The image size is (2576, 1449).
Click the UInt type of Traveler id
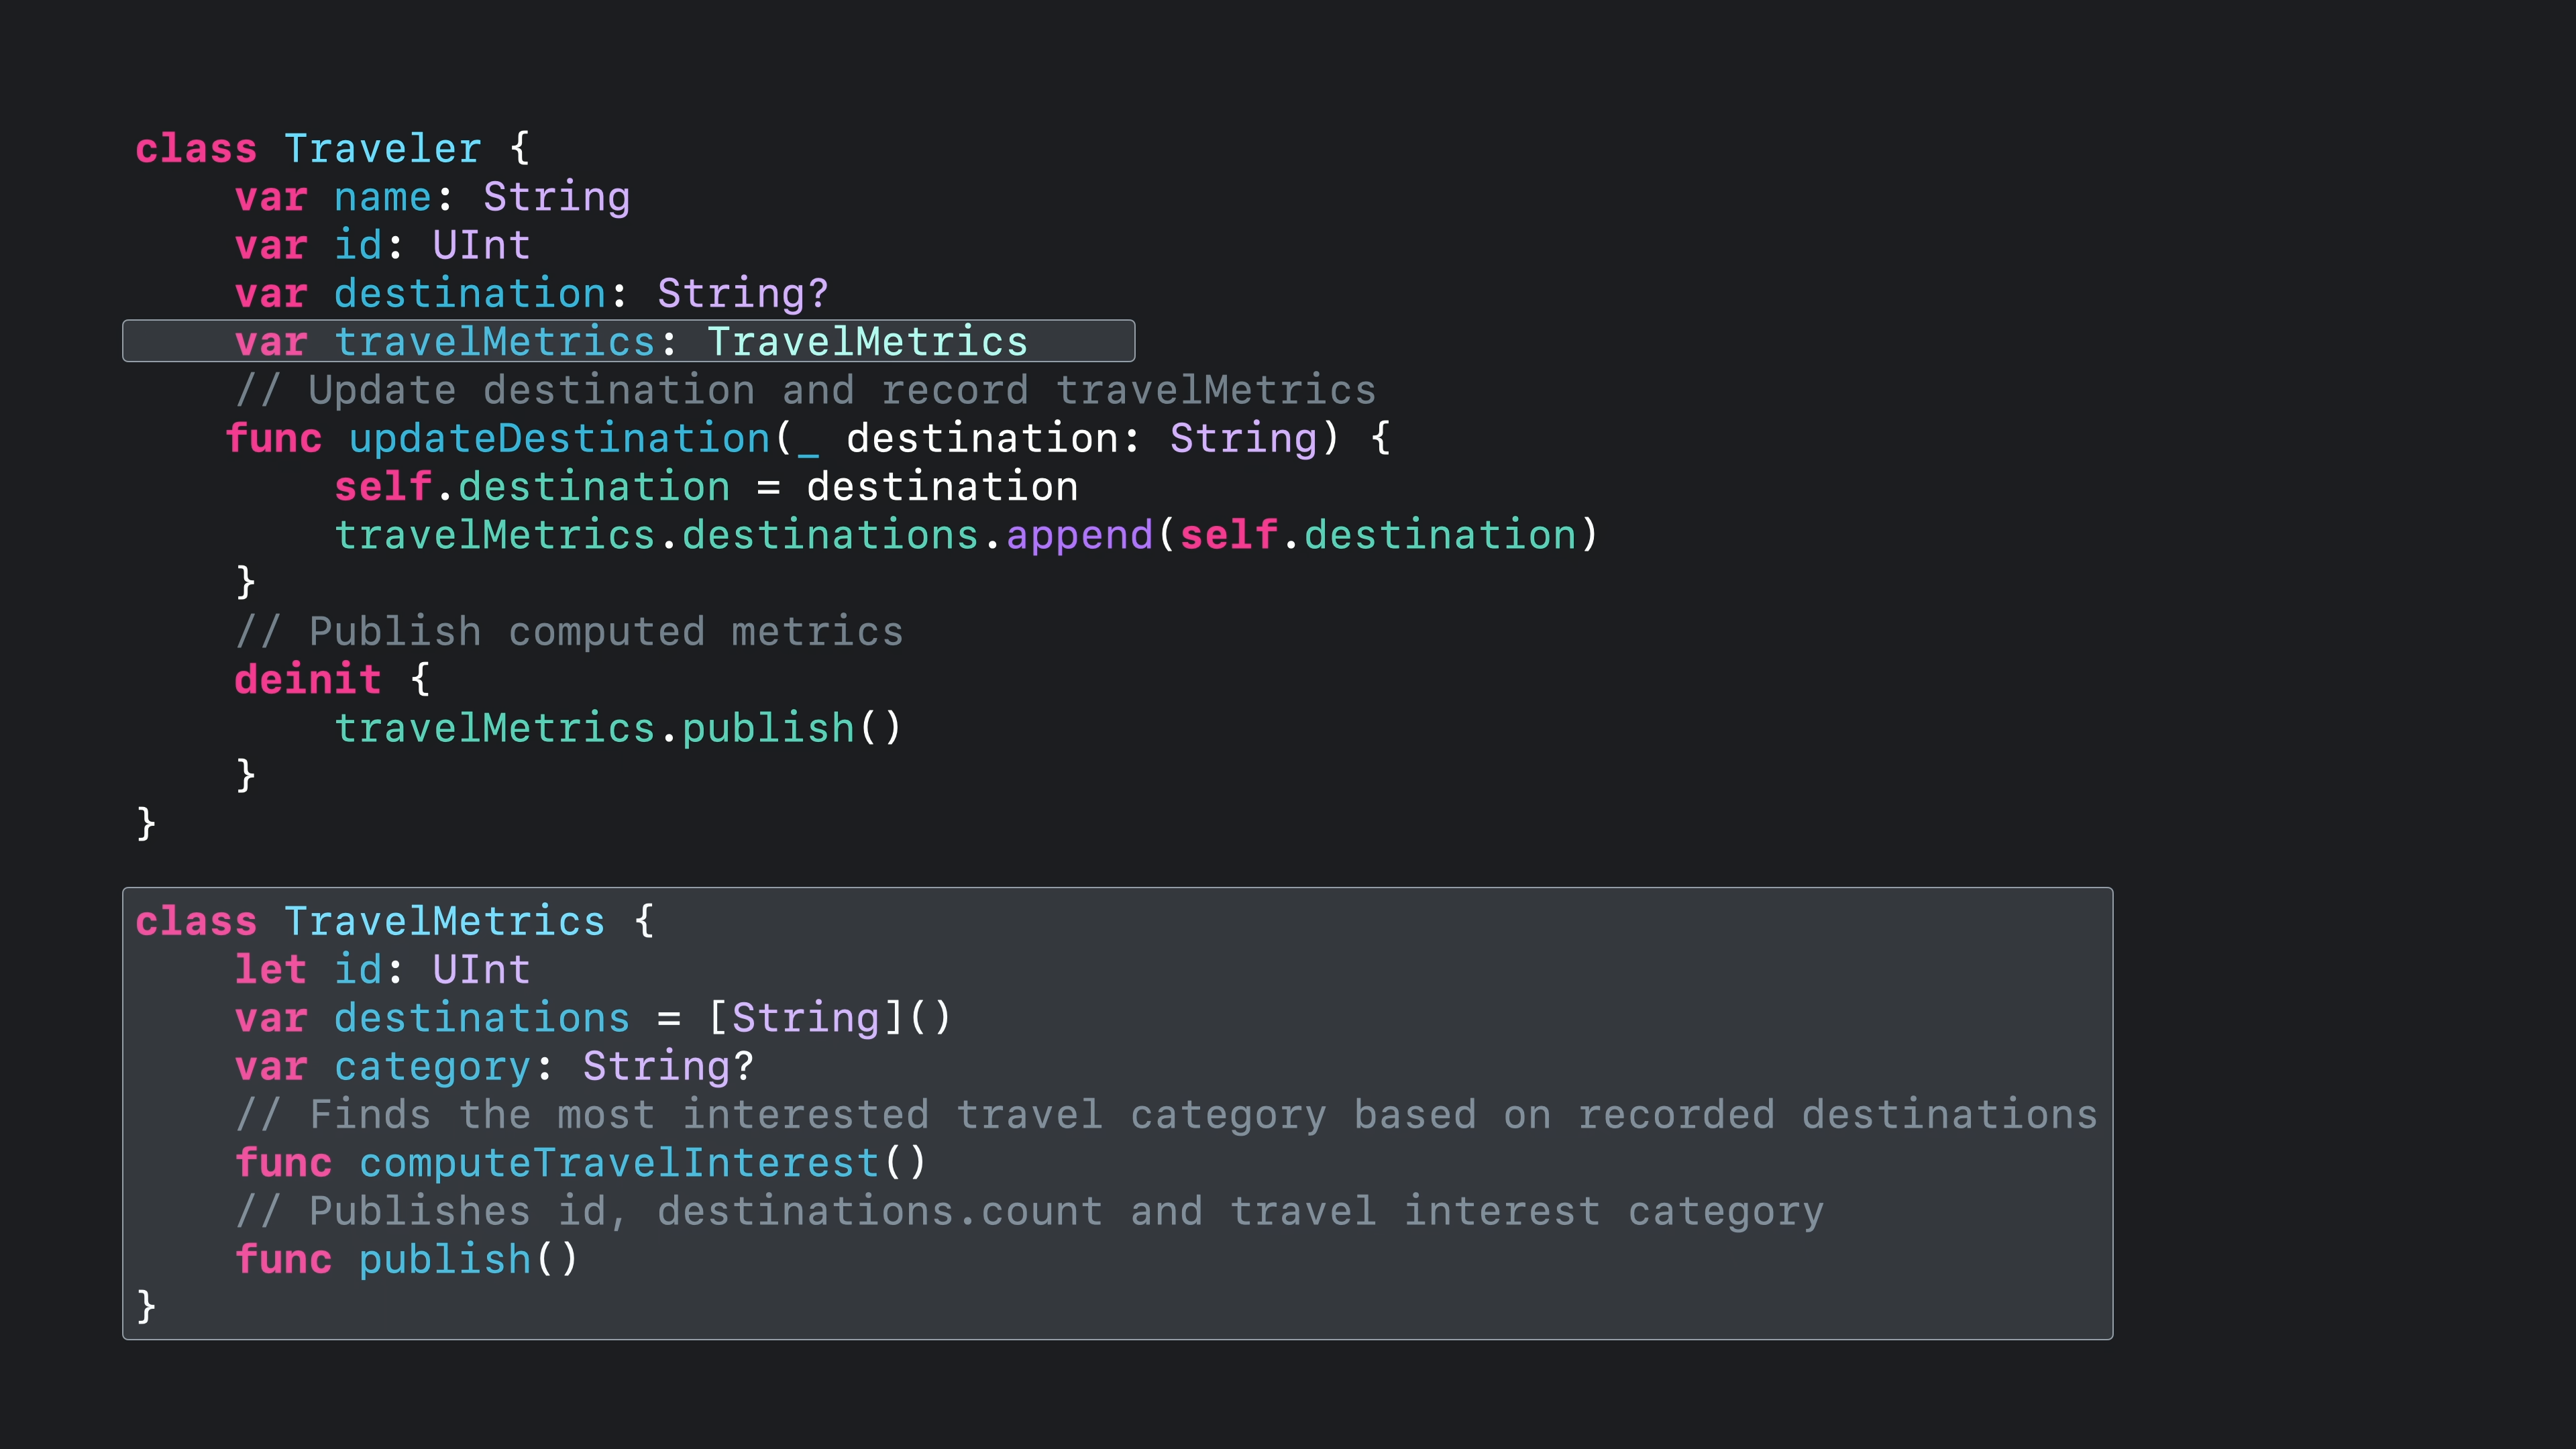(481, 246)
